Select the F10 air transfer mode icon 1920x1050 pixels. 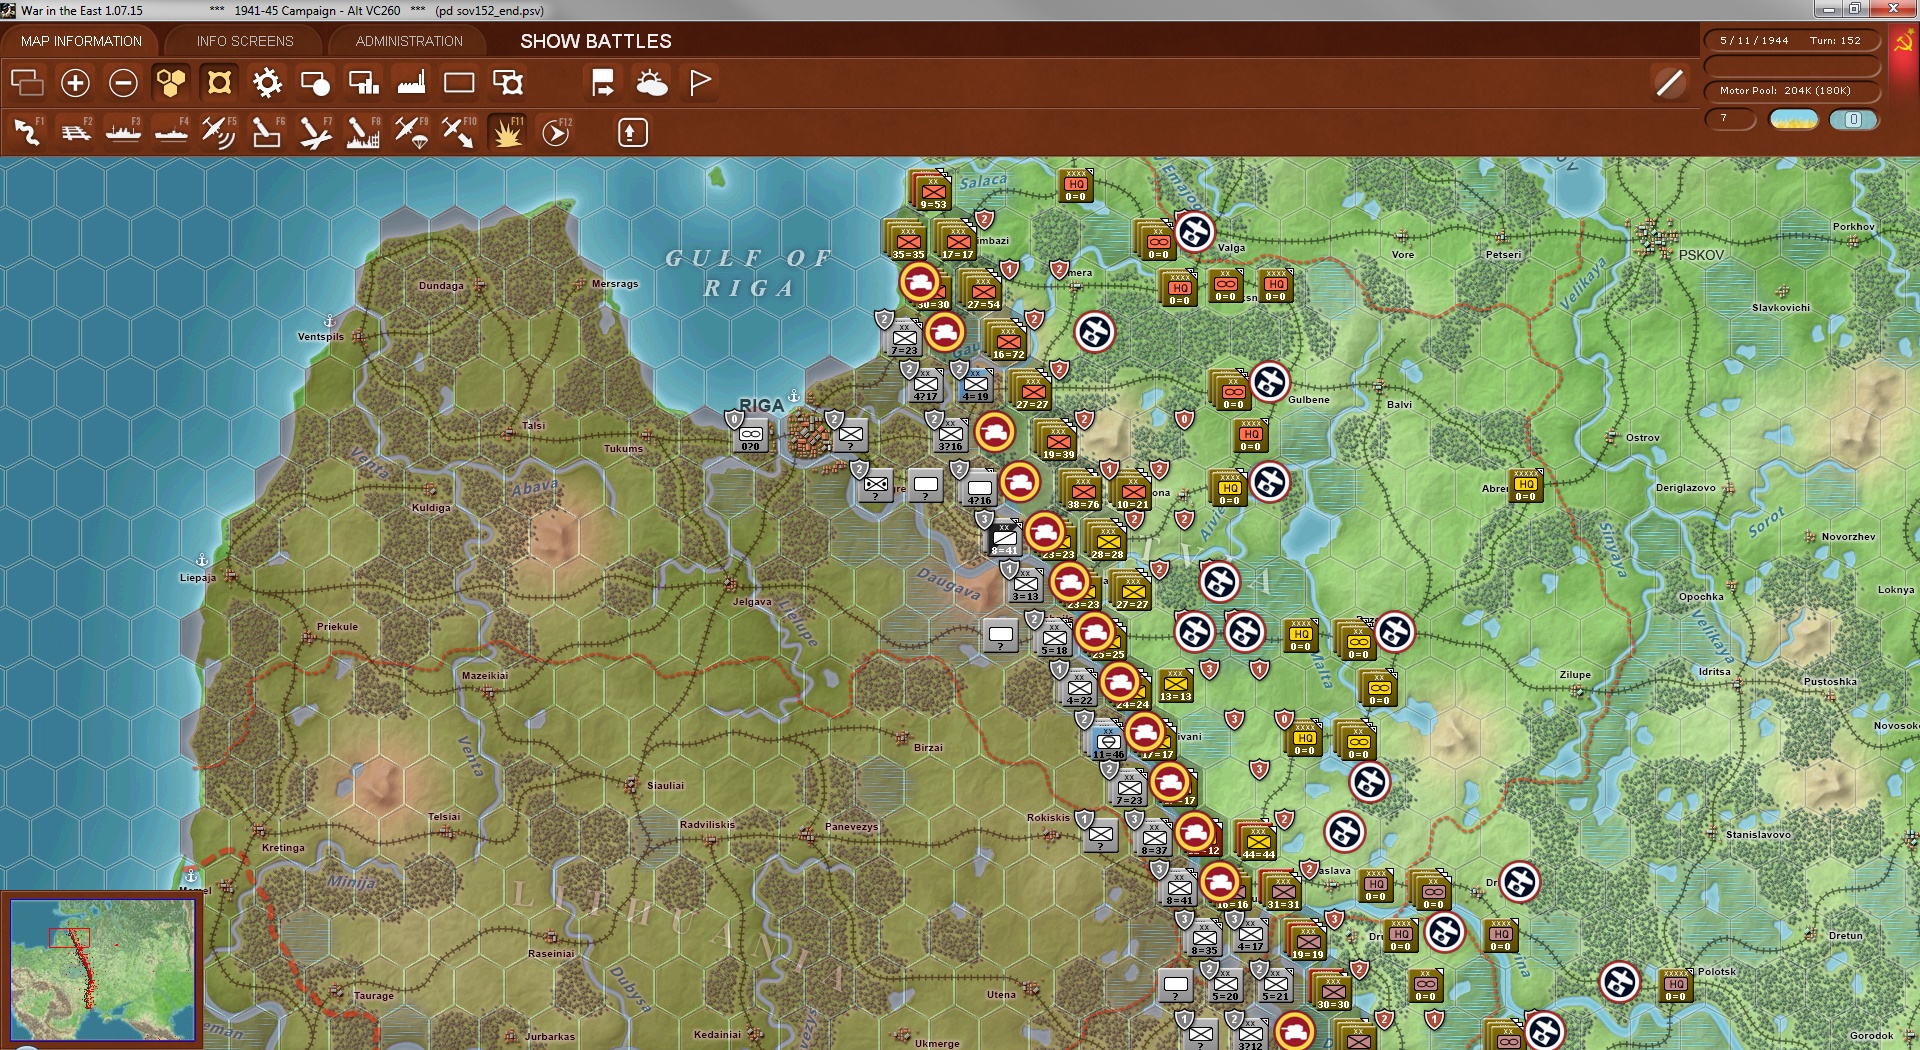459,132
